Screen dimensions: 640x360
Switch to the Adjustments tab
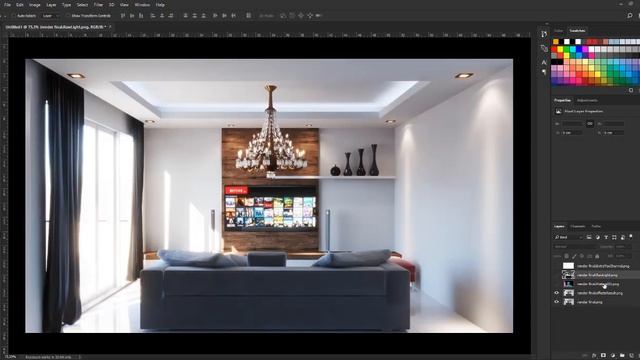(587, 100)
